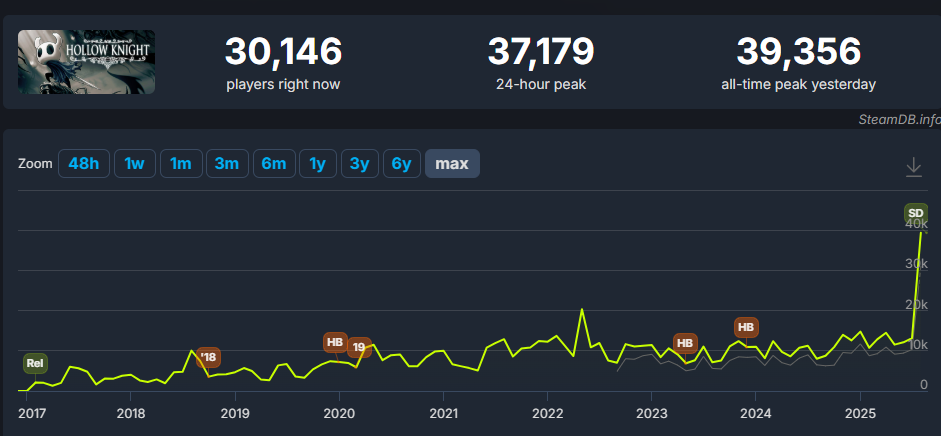The width and height of the screenshot is (941, 436).
Task: Set chart zoom to 6y
Action: point(401,164)
